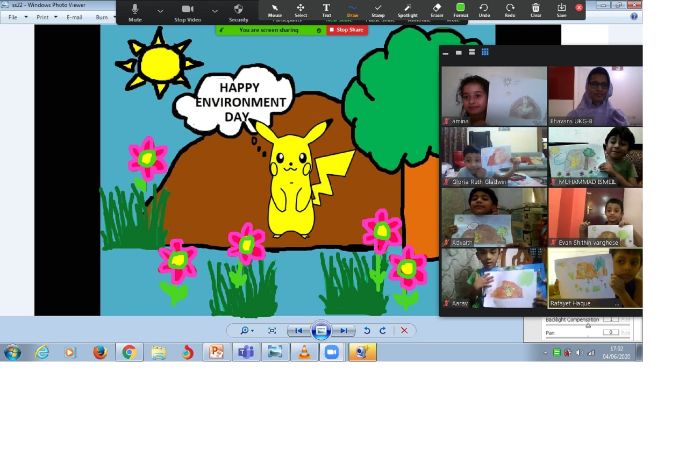Select the Stamp annotation tool
700x449 pixels.
(x=378, y=11)
